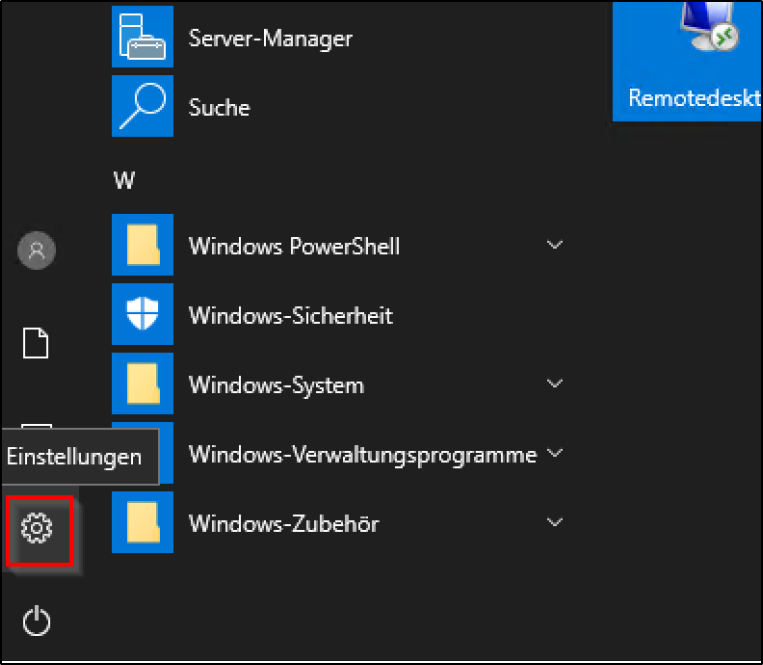Click the Windows PowerShell folder icon
Image resolution: width=763 pixels, height=665 pixels.
click(x=143, y=245)
